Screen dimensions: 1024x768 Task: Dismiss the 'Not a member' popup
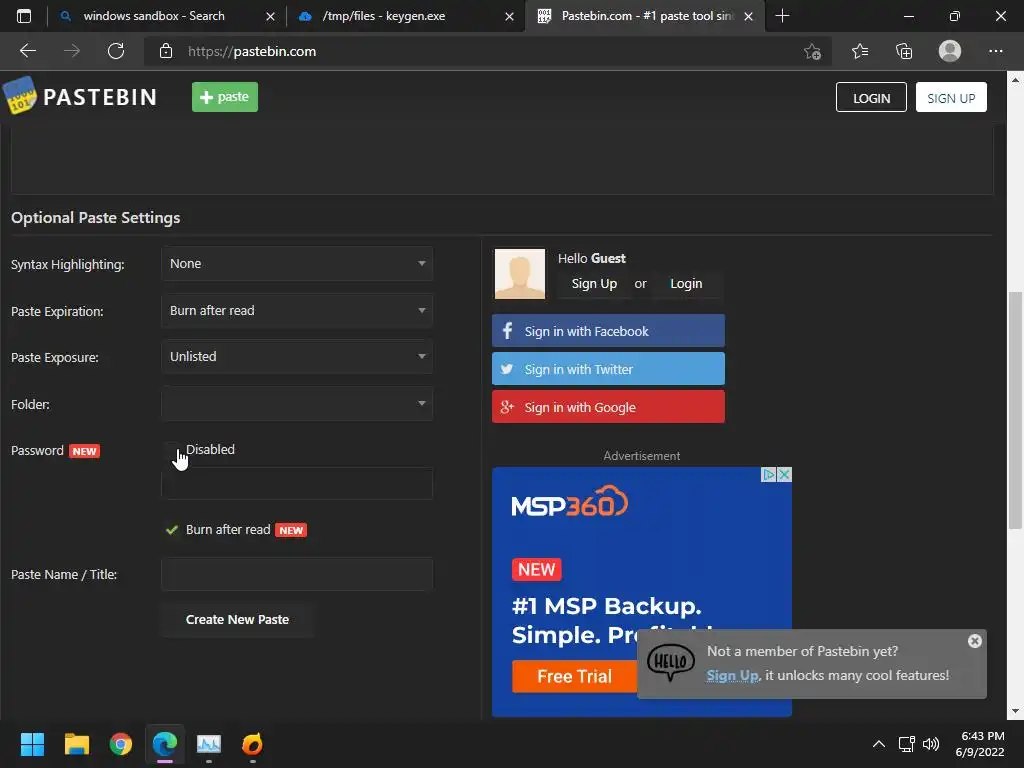[x=974, y=641]
